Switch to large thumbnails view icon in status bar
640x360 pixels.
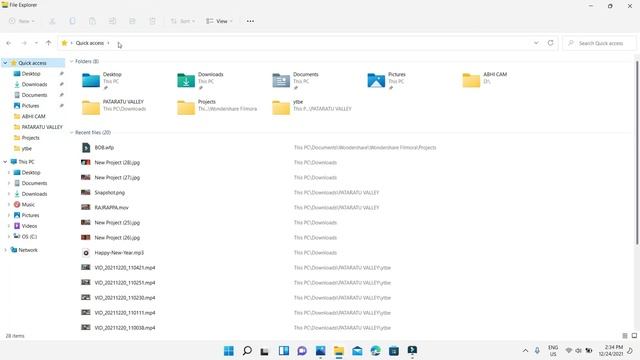point(634,336)
